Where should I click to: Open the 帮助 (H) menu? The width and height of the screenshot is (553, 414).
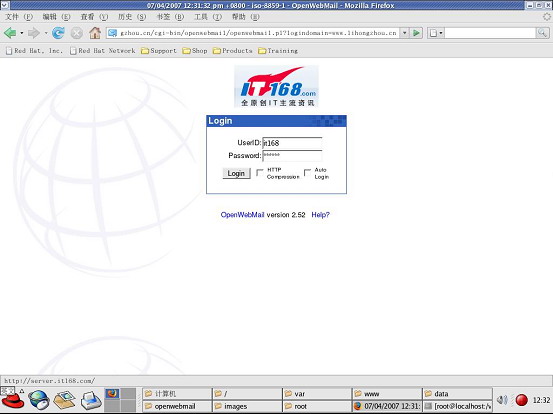[x=245, y=17]
